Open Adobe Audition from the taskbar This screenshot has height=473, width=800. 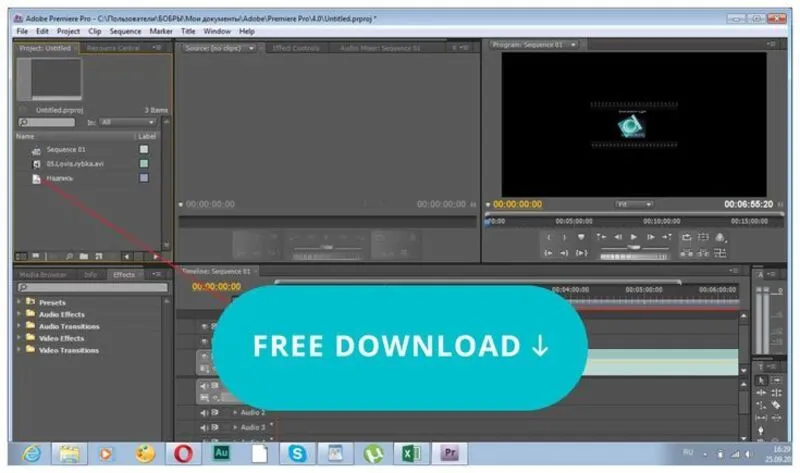(x=221, y=453)
